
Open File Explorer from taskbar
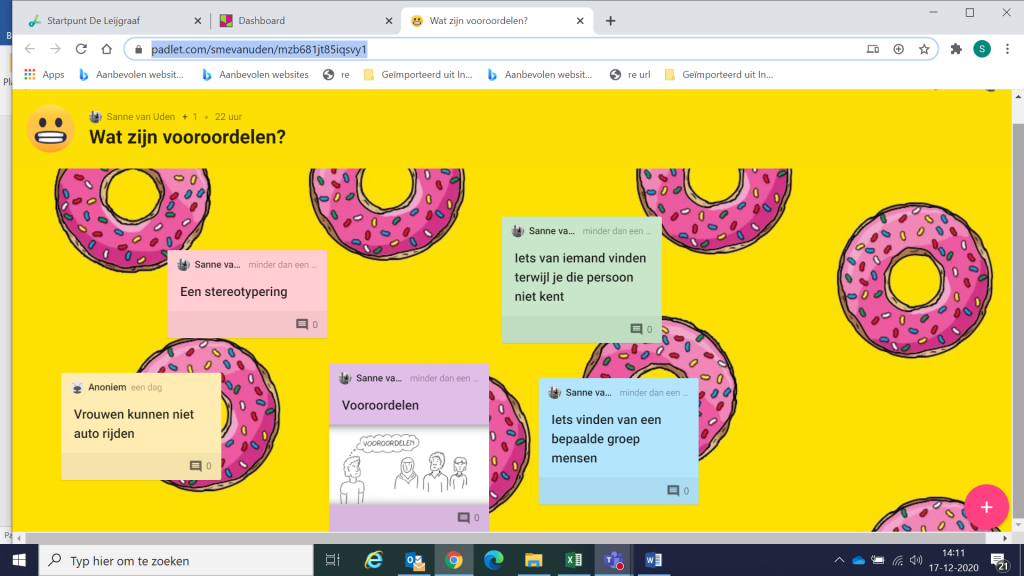point(534,560)
